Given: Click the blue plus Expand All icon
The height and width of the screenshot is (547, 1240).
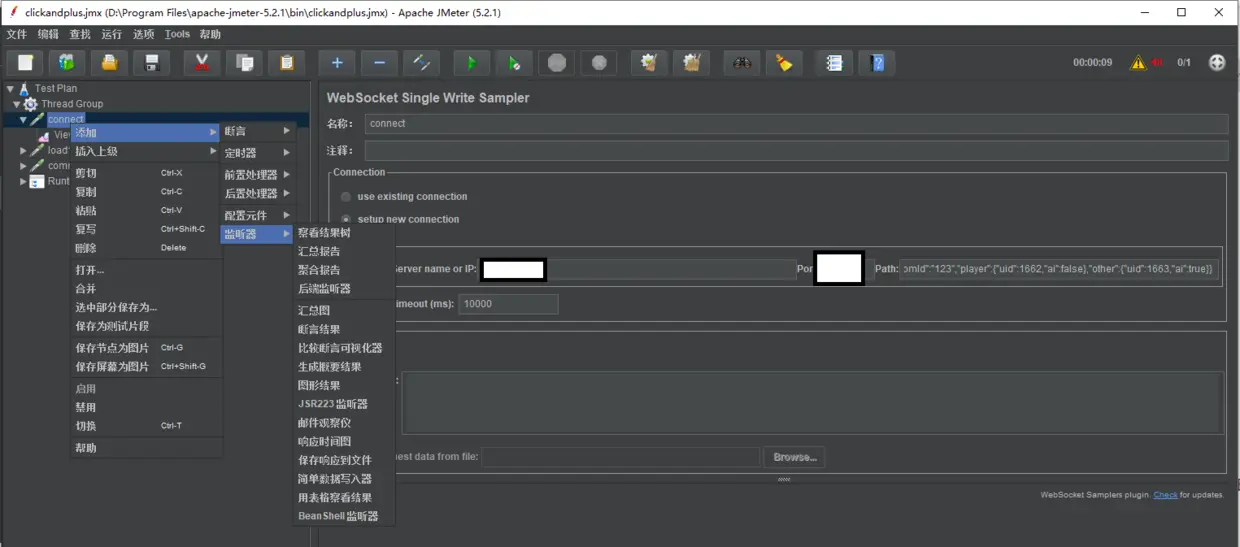Looking at the screenshot, I should coord(337,63).
